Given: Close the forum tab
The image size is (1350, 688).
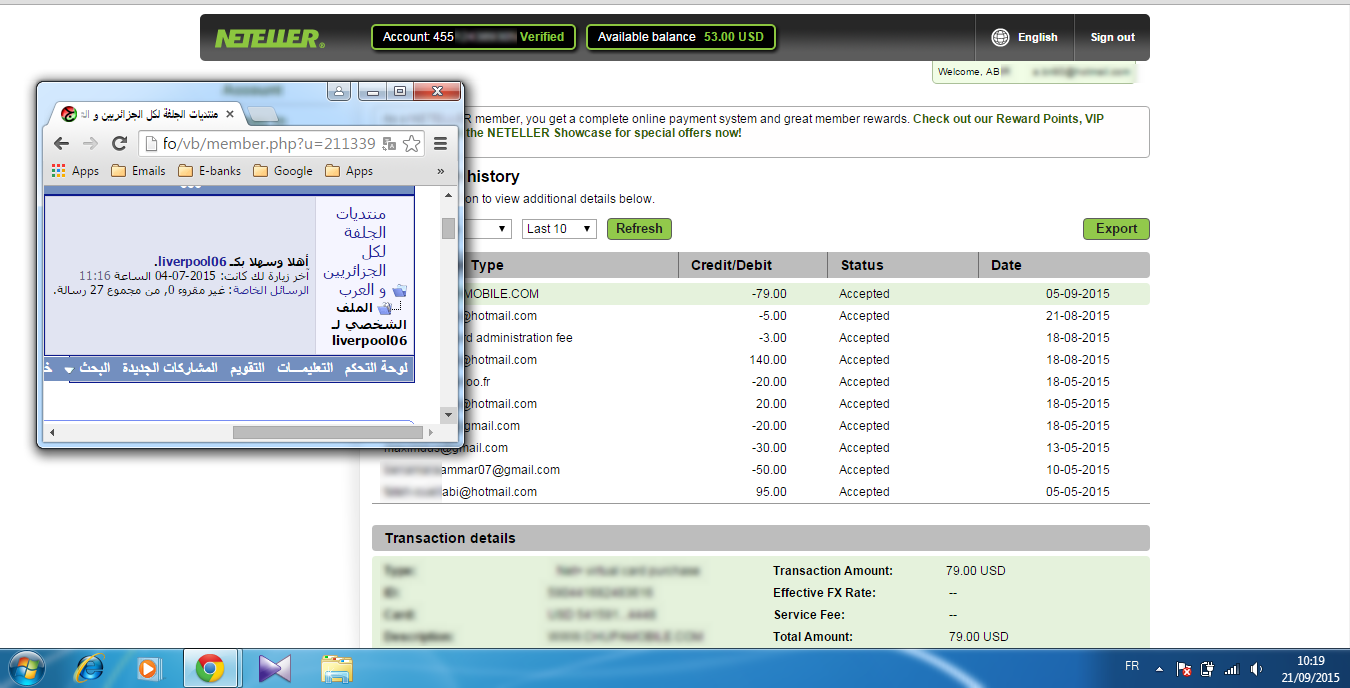Looking at the screenshot, I should (228, 114).
